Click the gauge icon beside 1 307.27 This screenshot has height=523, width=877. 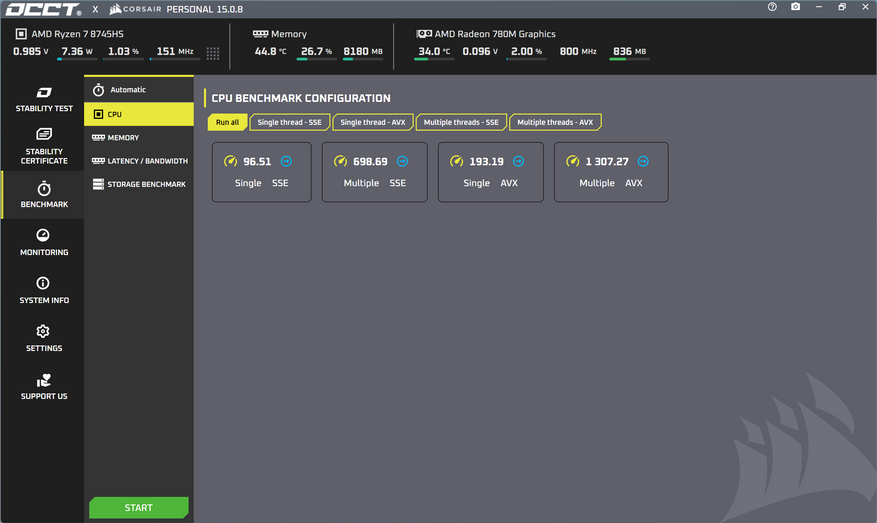(x=573, y=161)
